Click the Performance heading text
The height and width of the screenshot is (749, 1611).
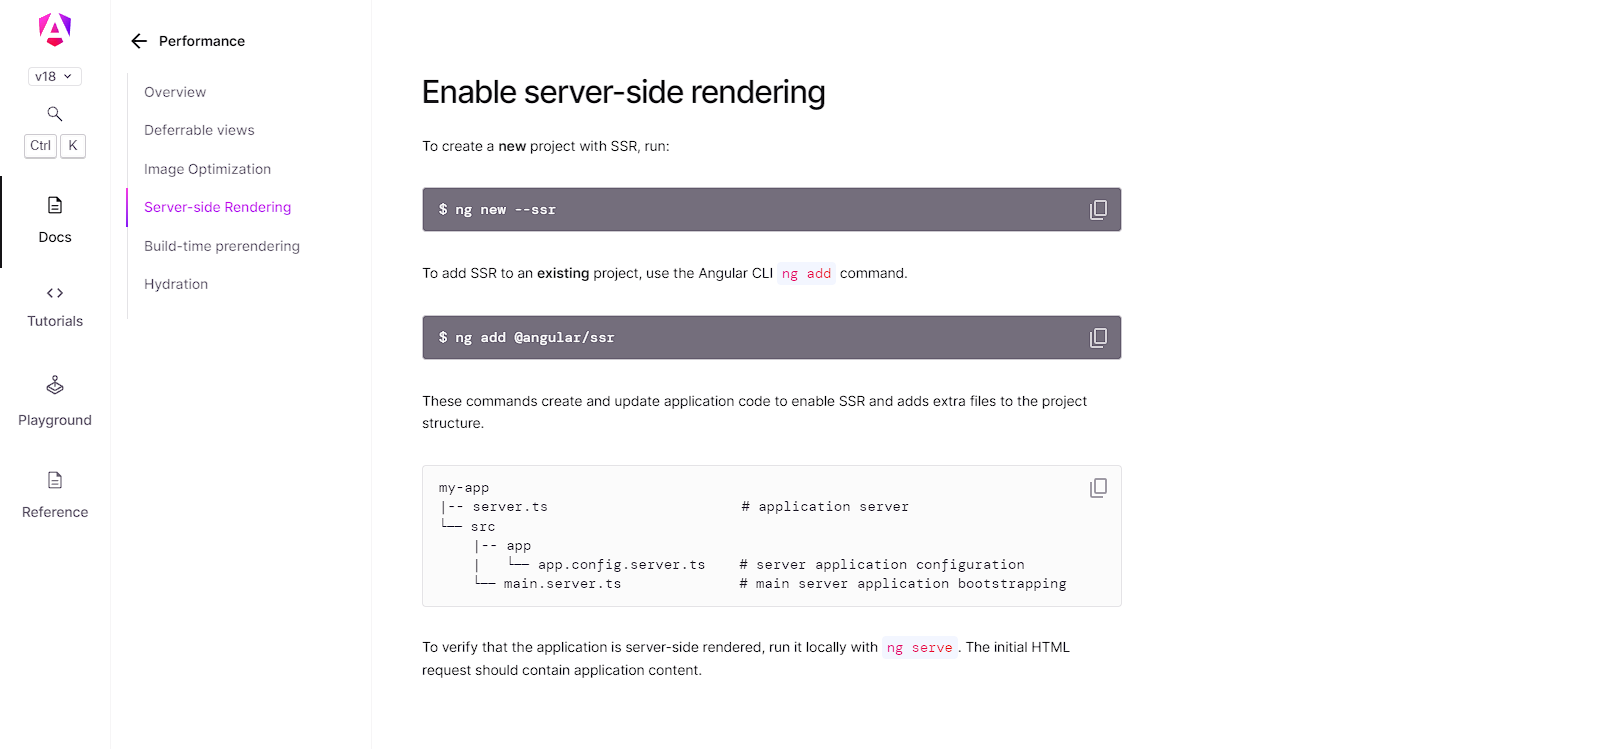(202, 41)
